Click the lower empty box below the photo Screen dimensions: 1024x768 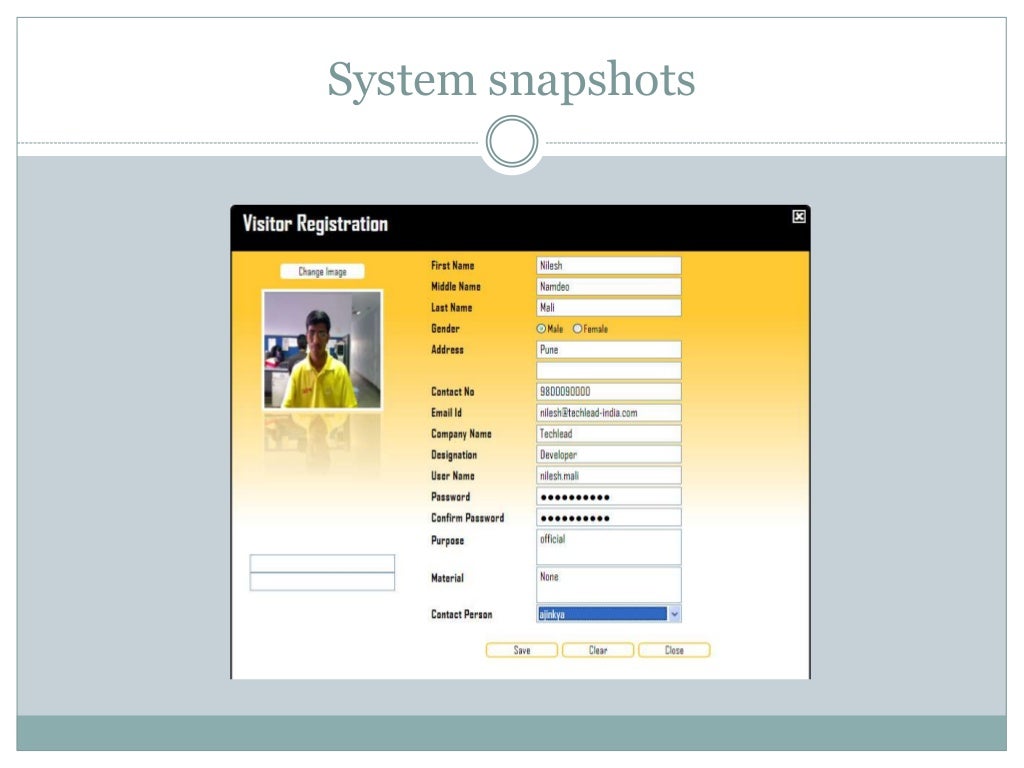point(322,582)
